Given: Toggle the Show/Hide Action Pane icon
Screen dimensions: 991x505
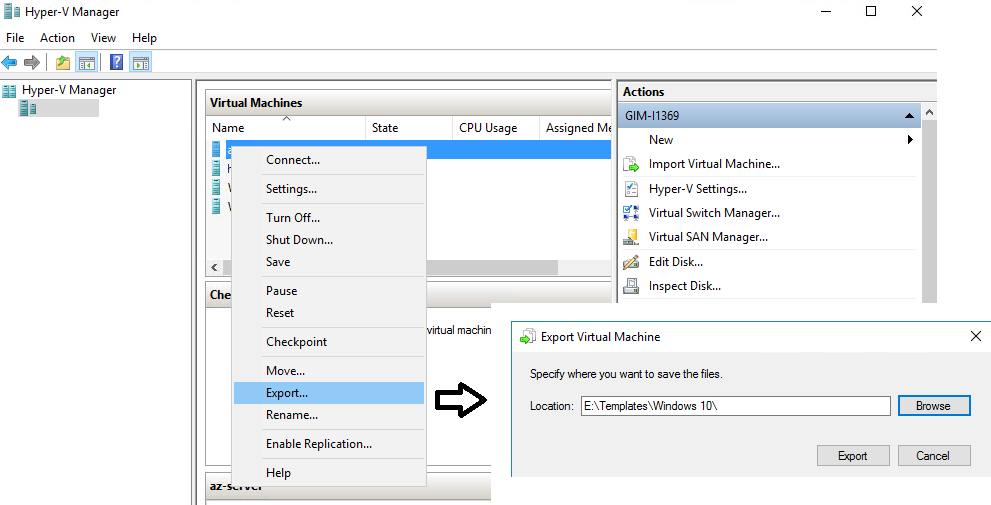Looking at the screenshot, I should 141,63.
